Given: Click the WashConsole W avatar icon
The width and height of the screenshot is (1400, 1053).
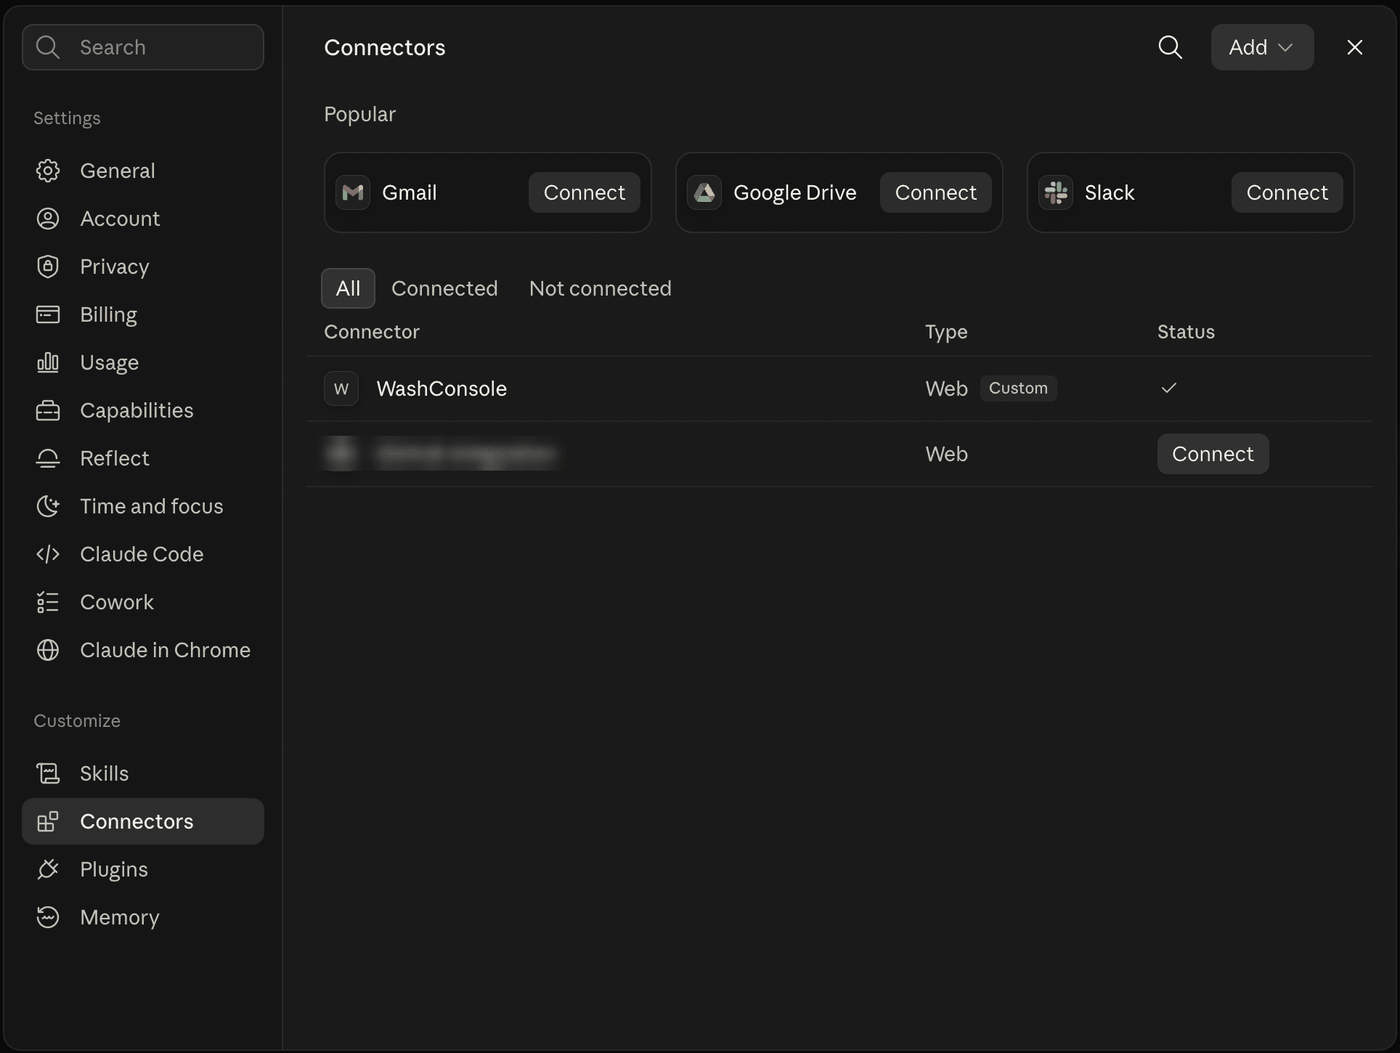Looking at the screenshot, I should (341, 389).
